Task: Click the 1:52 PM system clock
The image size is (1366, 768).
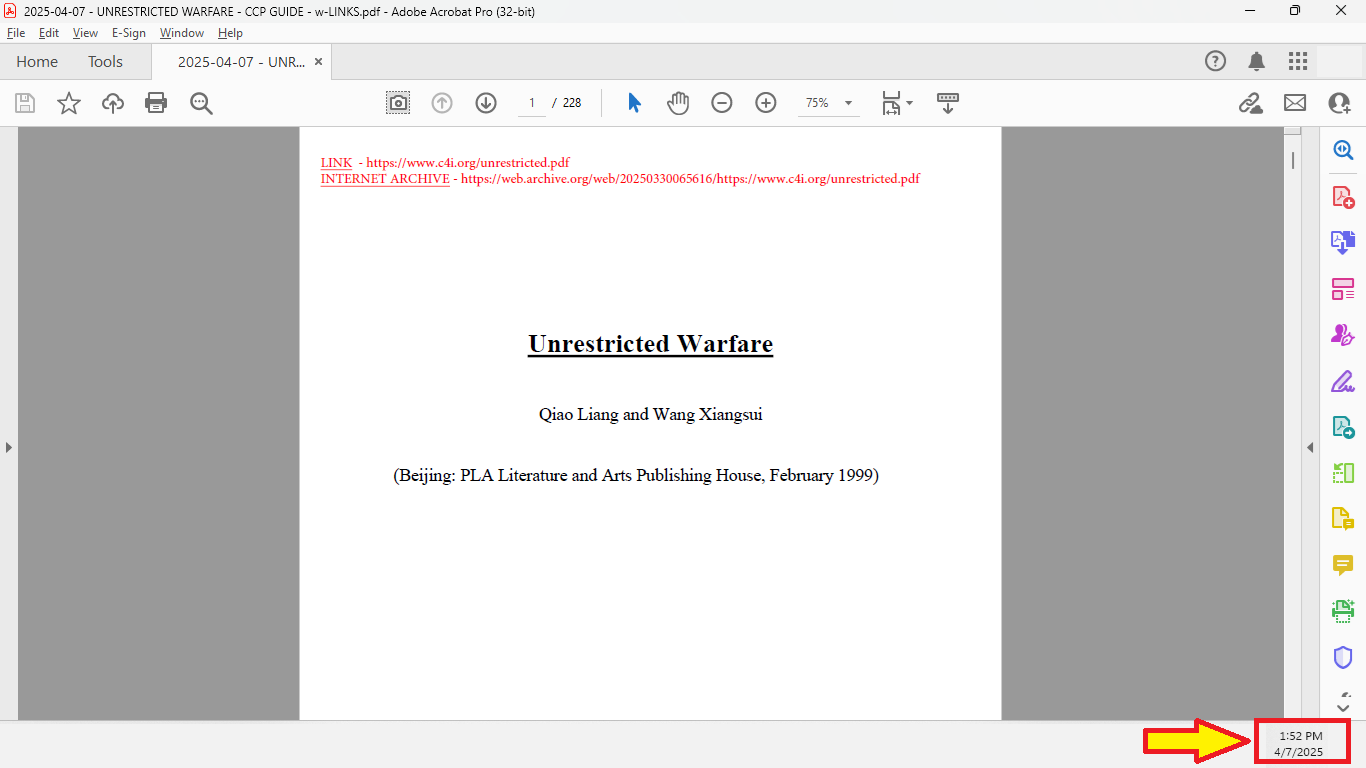Action: [x=1300, y=736]
